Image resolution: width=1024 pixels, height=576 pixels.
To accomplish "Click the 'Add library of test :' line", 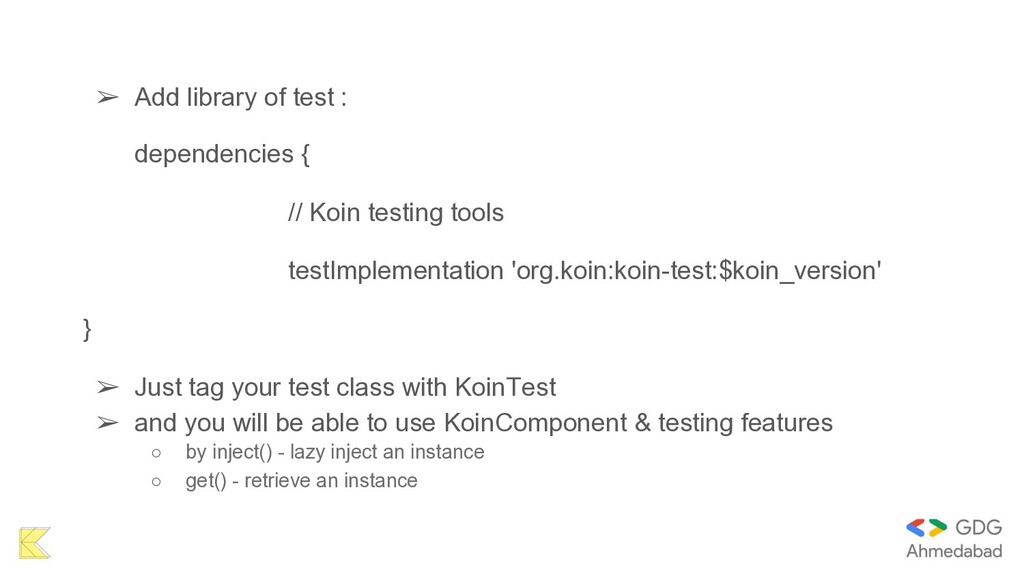I will pos(240,97).
